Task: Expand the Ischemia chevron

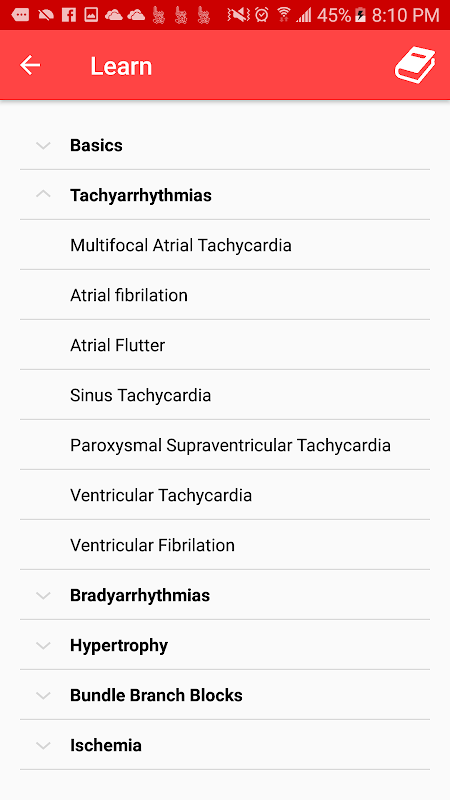Action: pyautogui.click(x=44, y=745)
